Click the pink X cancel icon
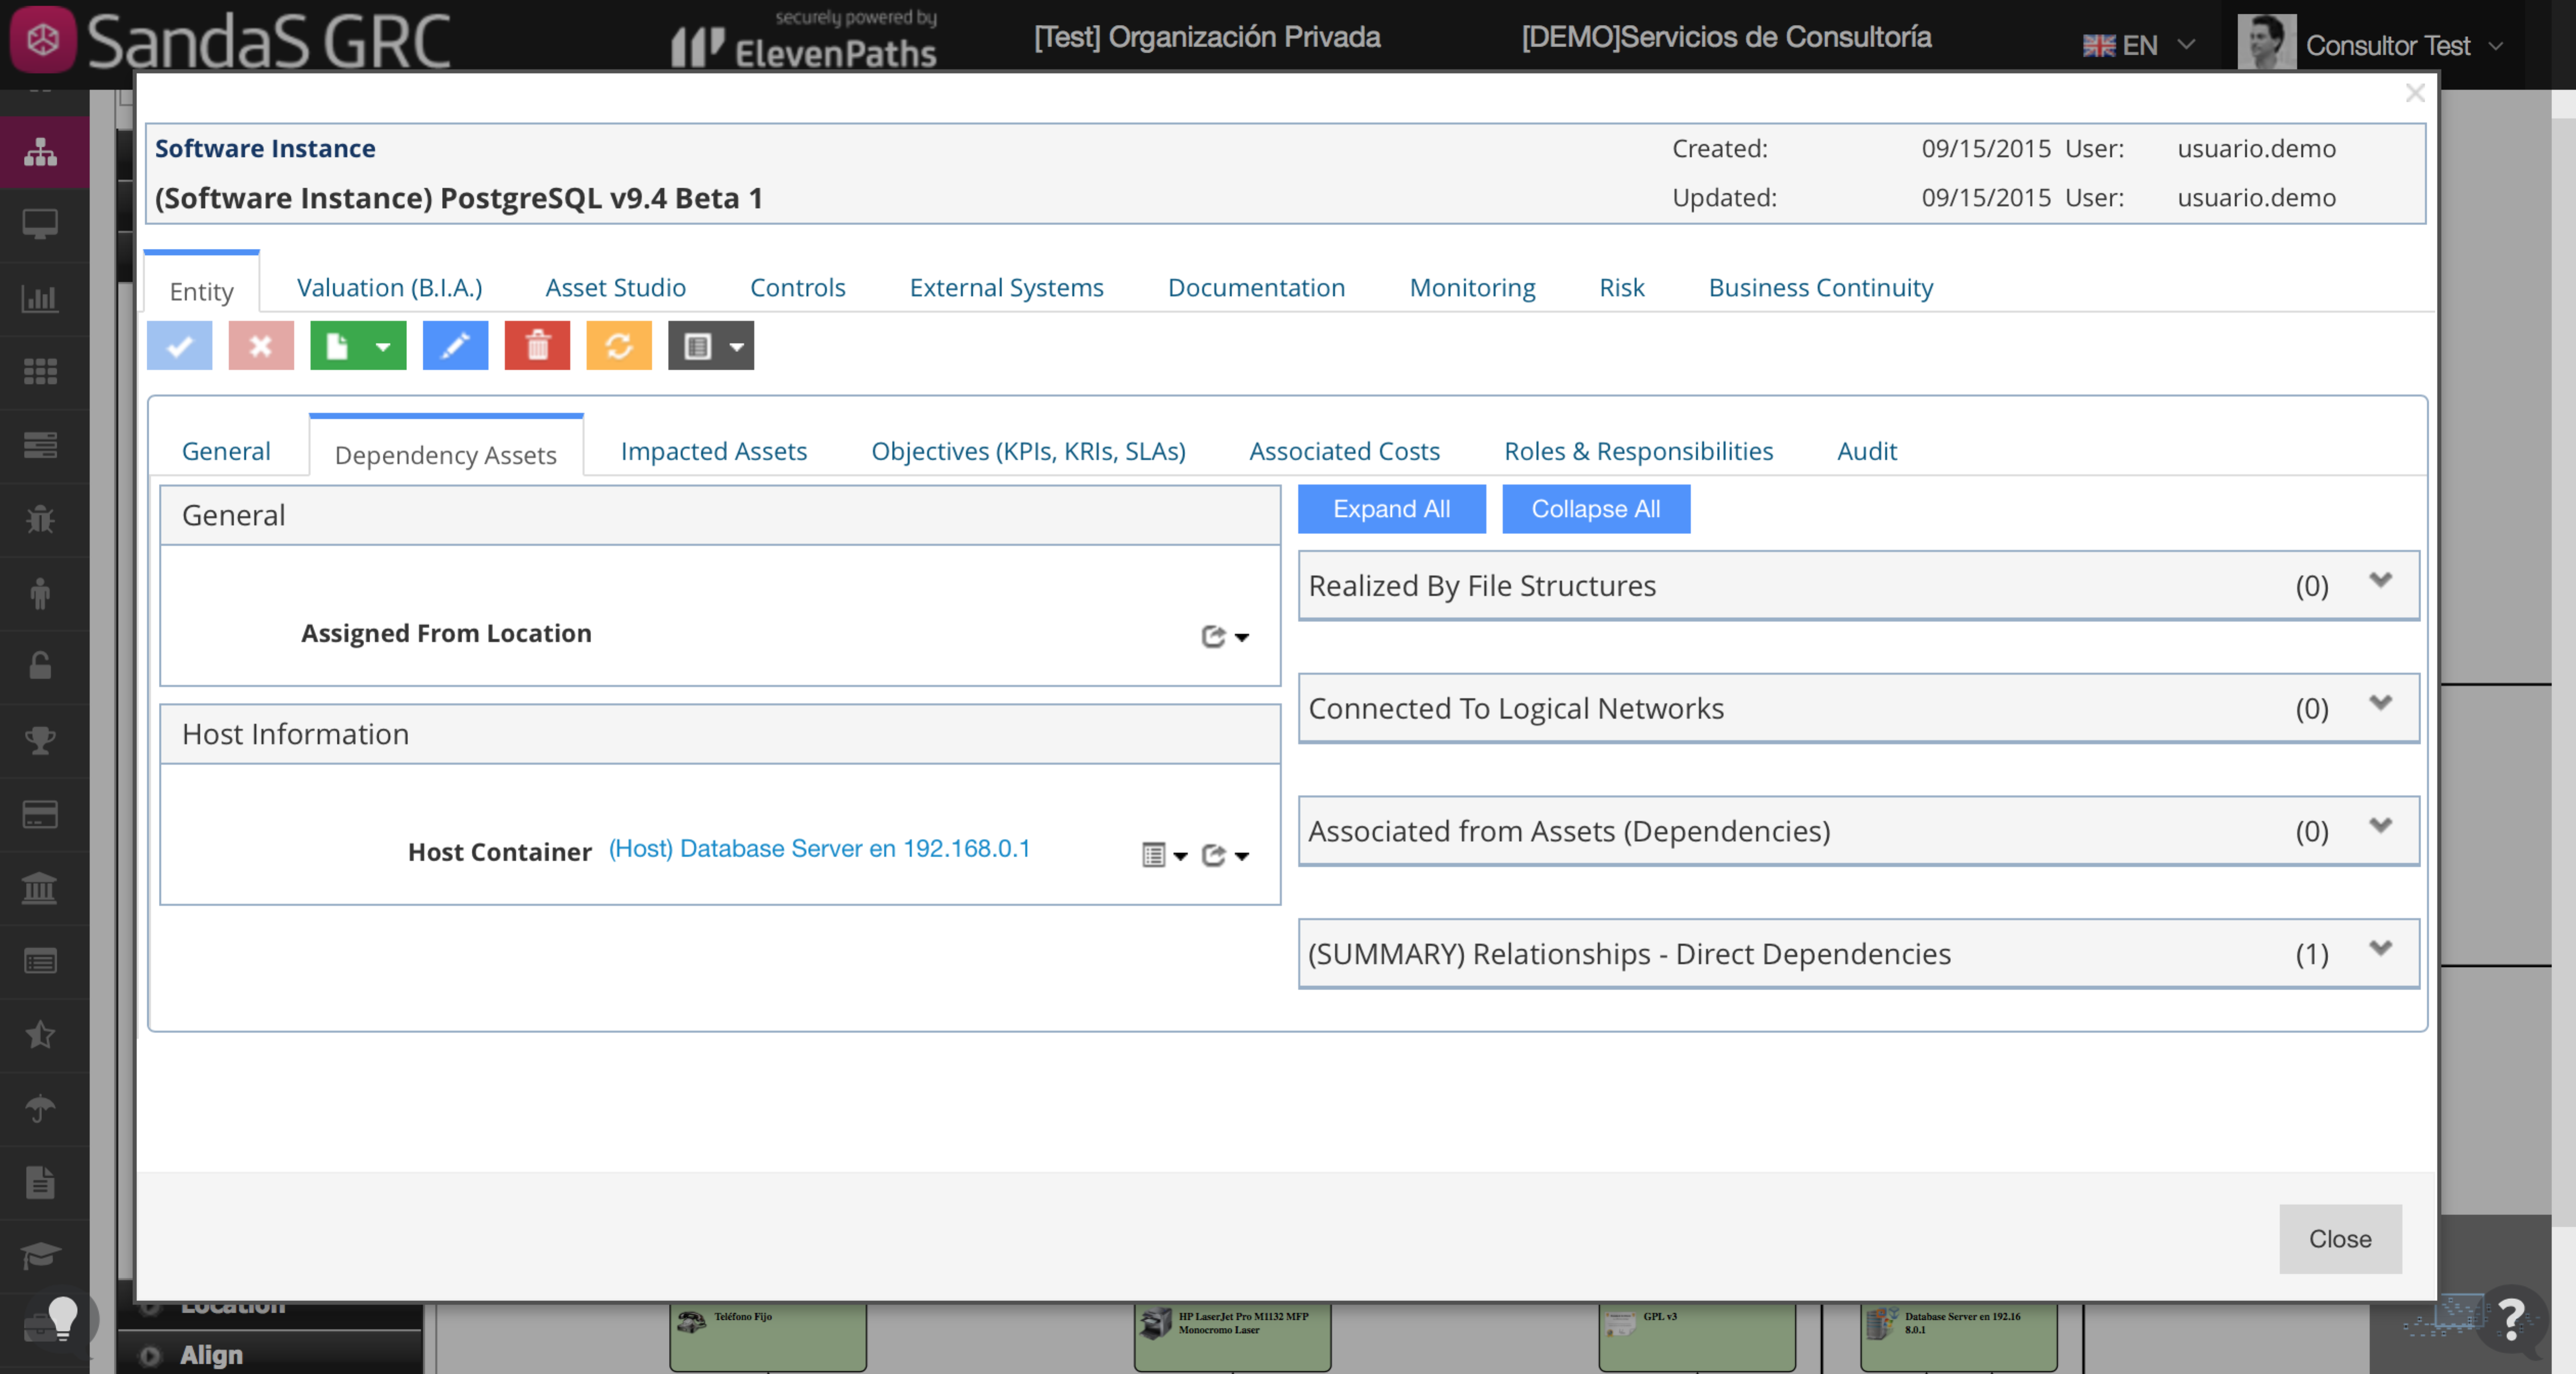 pyautogui.click(x=261, y=346)
